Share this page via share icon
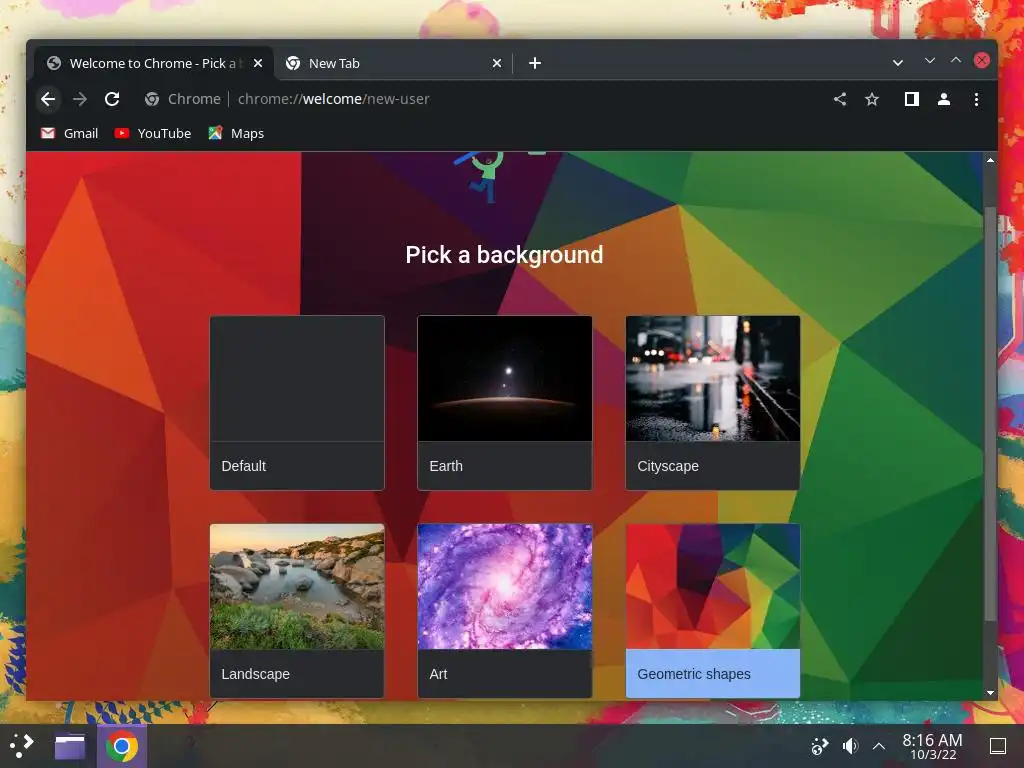The width and height of the screenshot is (1024, 768). tap(840, 99)
